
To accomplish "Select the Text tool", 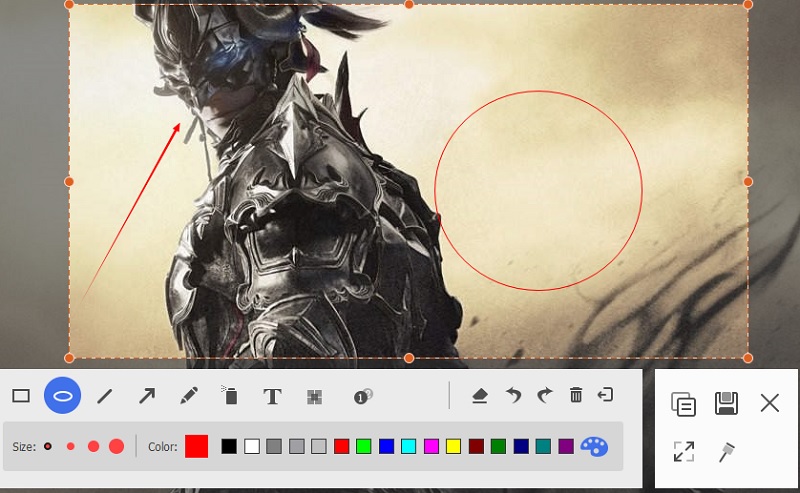I will [272, 396].
